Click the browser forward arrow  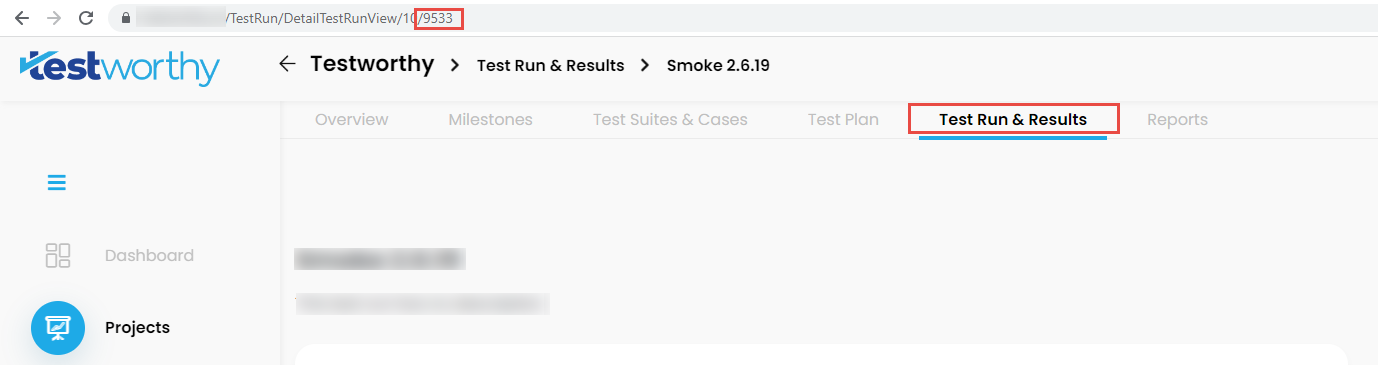click(x=54, y=18)
